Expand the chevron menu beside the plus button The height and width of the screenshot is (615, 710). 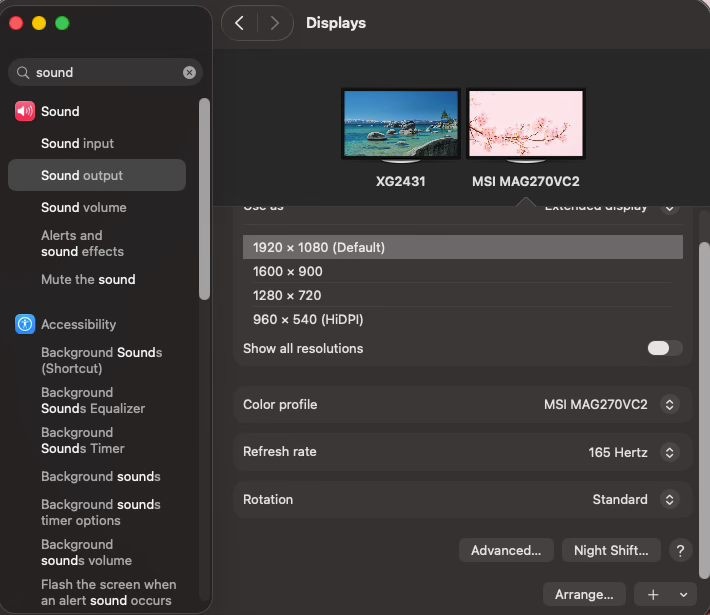684,595
